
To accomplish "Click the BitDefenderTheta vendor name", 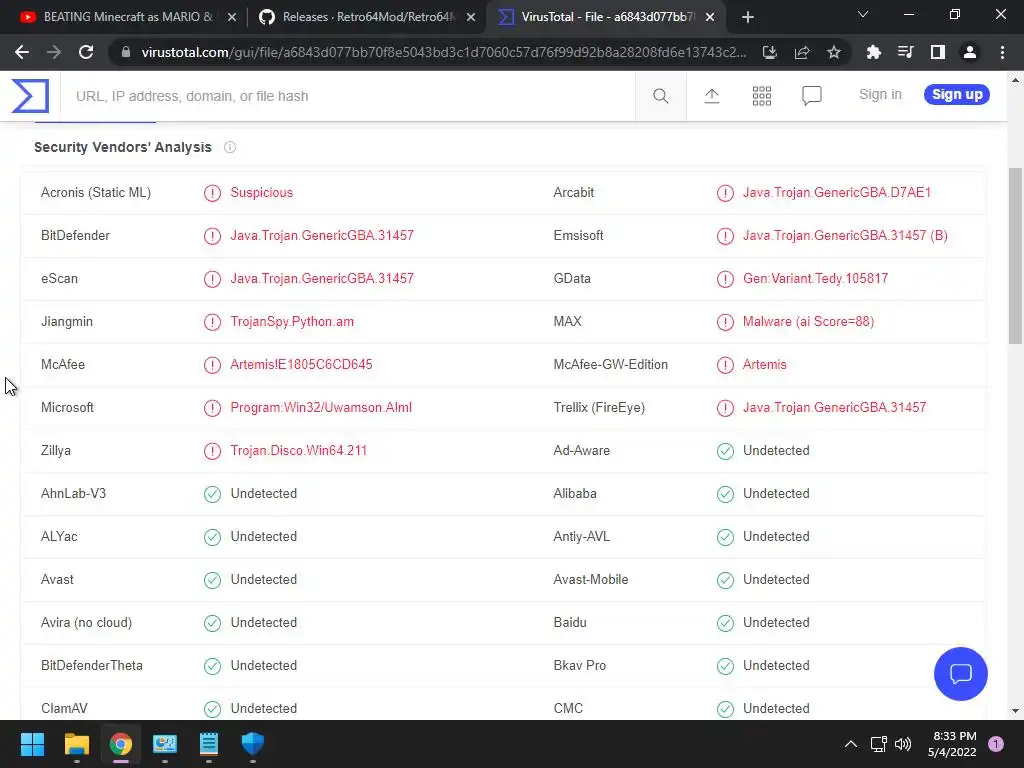I will (91, 665).
